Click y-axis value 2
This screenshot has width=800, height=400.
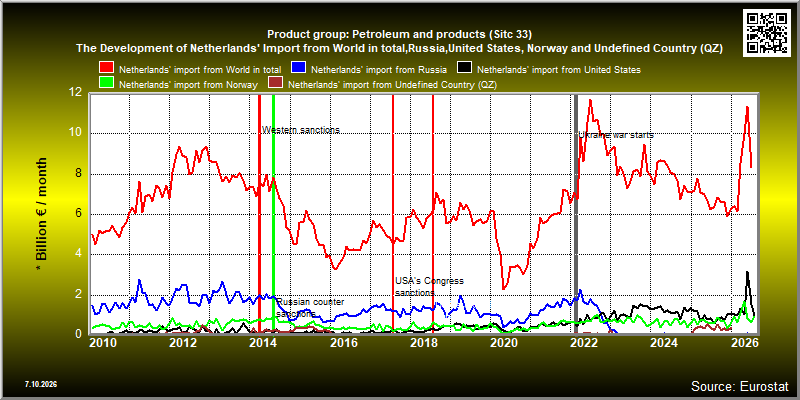(79, 294)
